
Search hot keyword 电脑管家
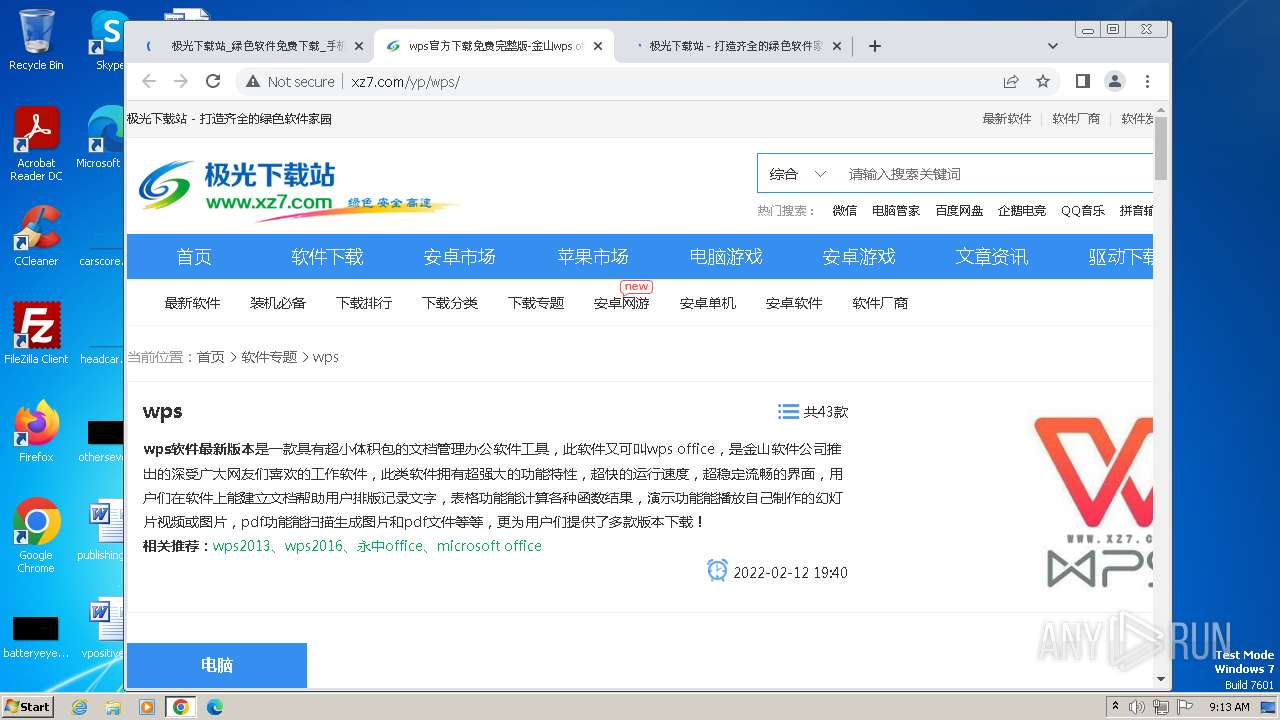click(x=896, y=211)
